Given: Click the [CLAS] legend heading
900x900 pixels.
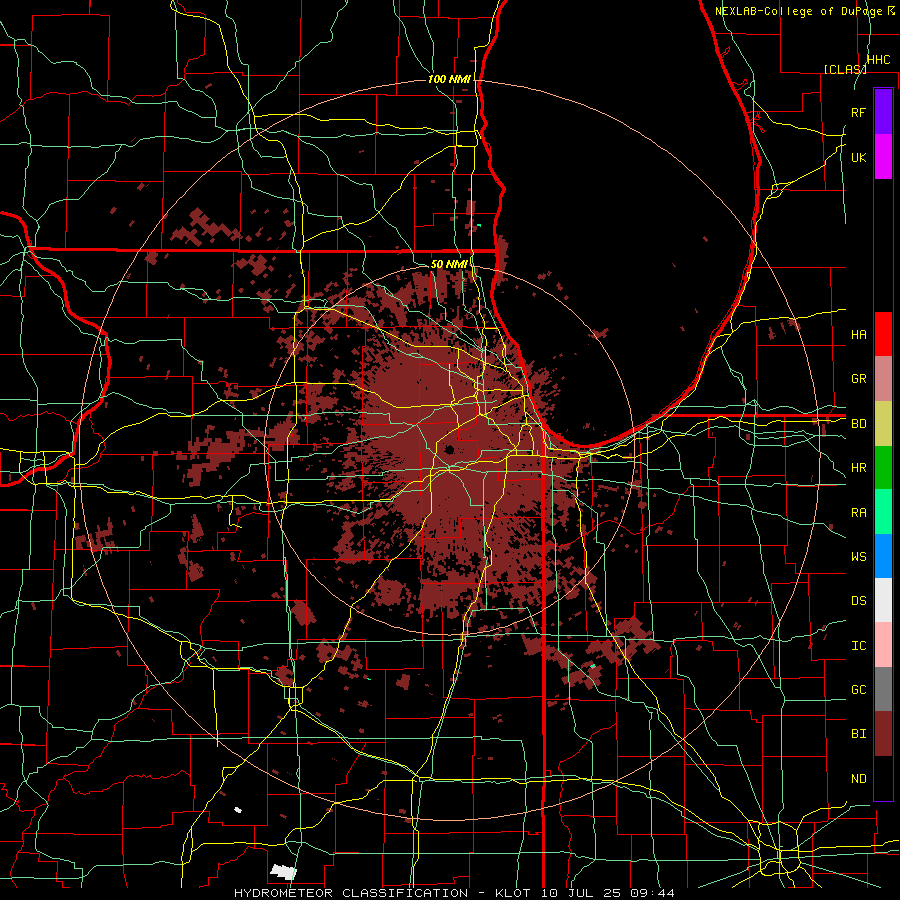Looking at the screenshot, I should [845, 69].
